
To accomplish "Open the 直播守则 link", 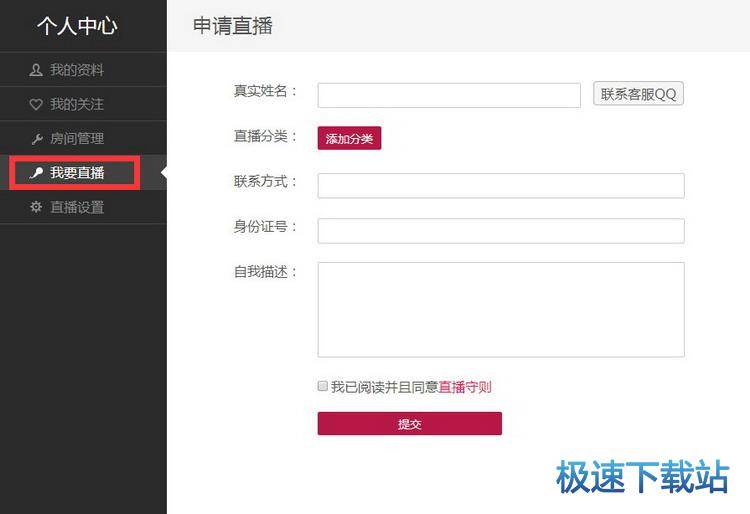I will tap(465, 387).
